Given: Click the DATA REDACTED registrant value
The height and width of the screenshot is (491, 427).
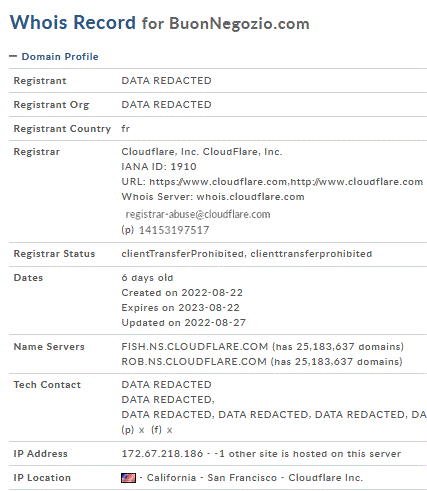Looking at the screenshot, I should pyautogui.click(x=166, y=81).
